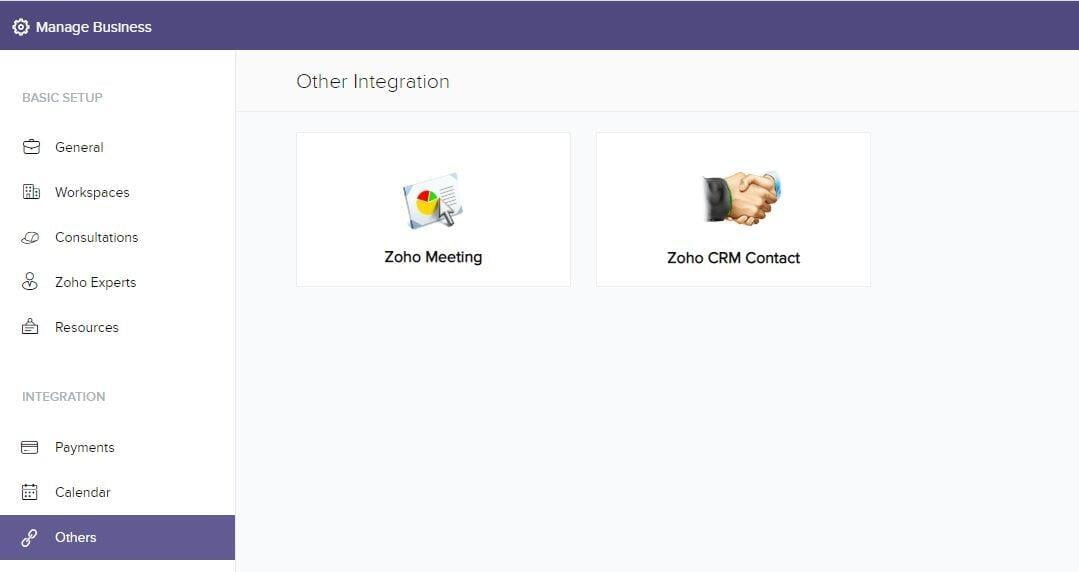Image resolution: width=1079 pixels, height=572 pixels.
Task: Click the Manage Business gear icon
Action: pyautogui.click(x=21, y=27)
